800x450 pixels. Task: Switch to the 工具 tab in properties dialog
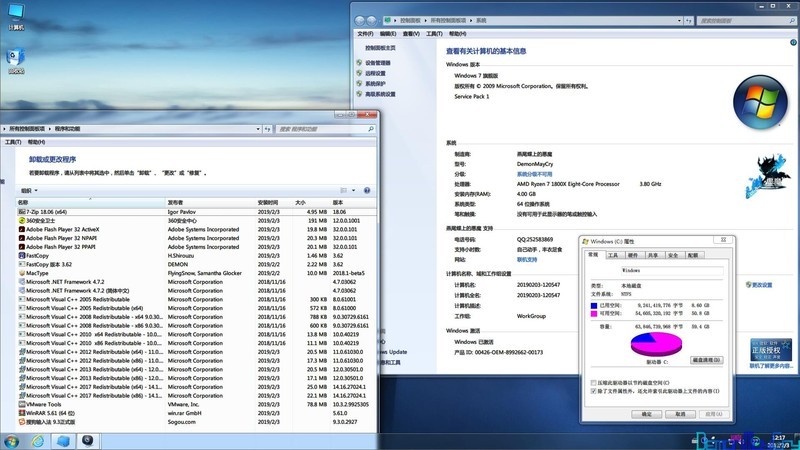(613, 255)
